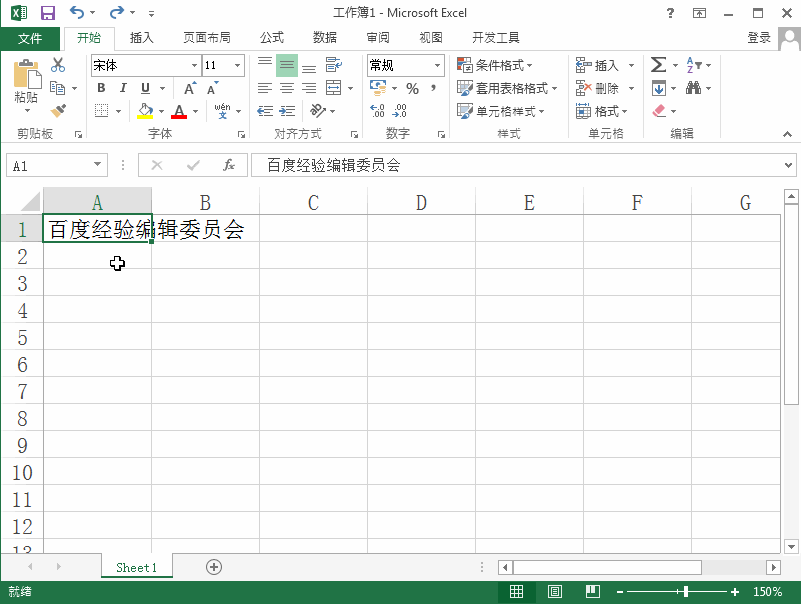This screenshot has width=801, height=604.
Task: Align text left
Action: (x=265, y=88)
